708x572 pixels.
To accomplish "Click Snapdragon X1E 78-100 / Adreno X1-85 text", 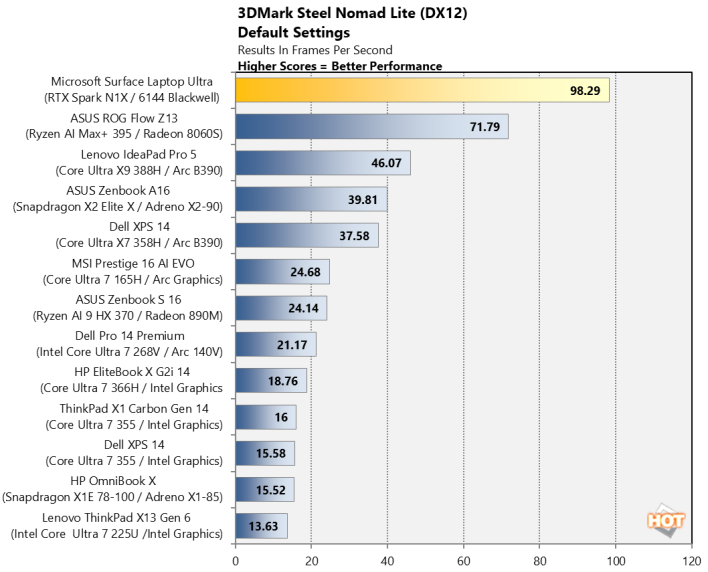I will 112,497.
